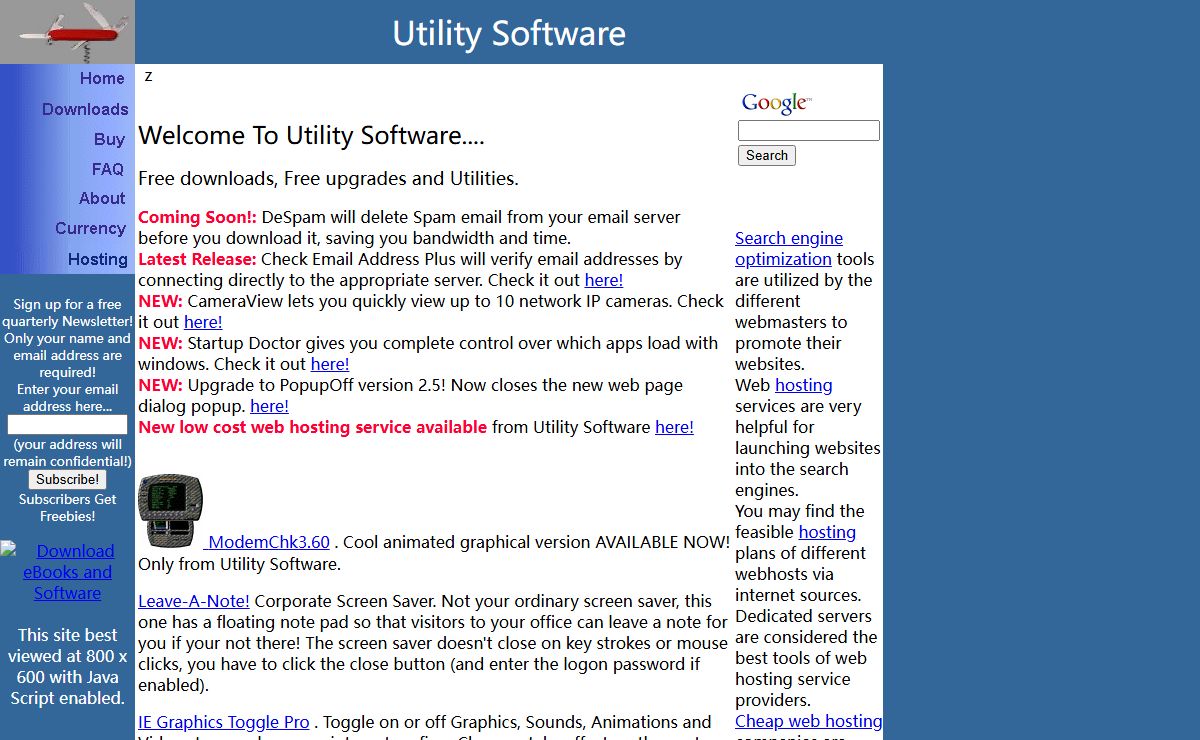Click the 'Coming Soon!:' red text

point(197,217)
